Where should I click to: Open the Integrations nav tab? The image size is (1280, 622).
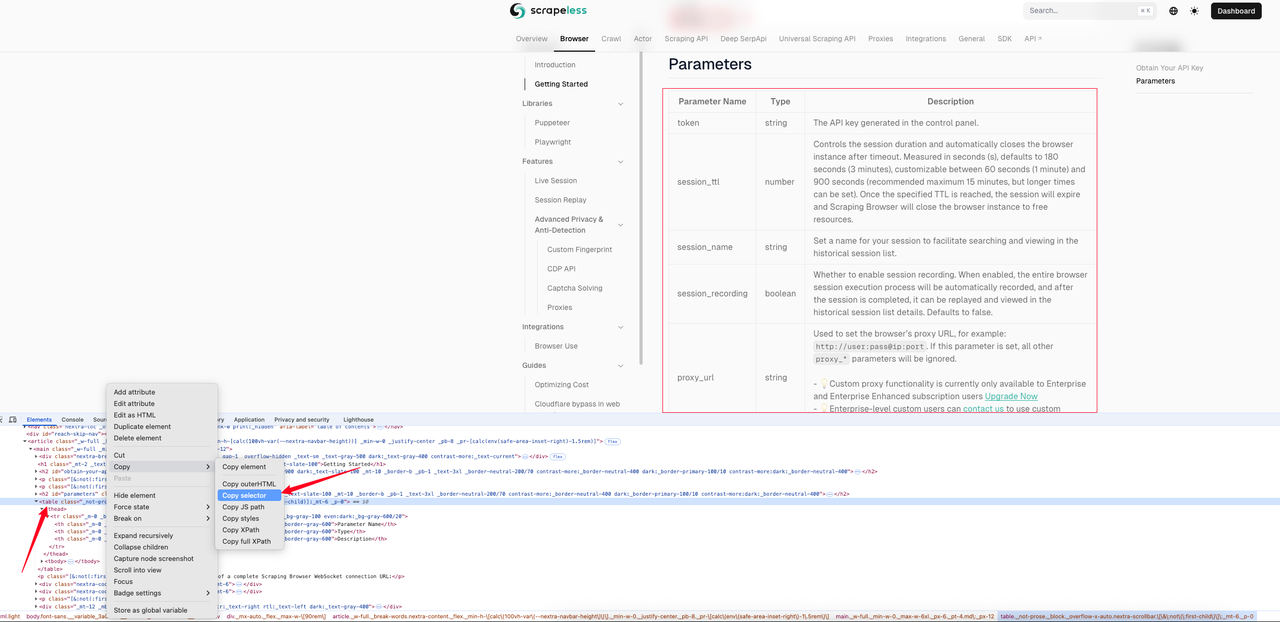coord(926,39)
